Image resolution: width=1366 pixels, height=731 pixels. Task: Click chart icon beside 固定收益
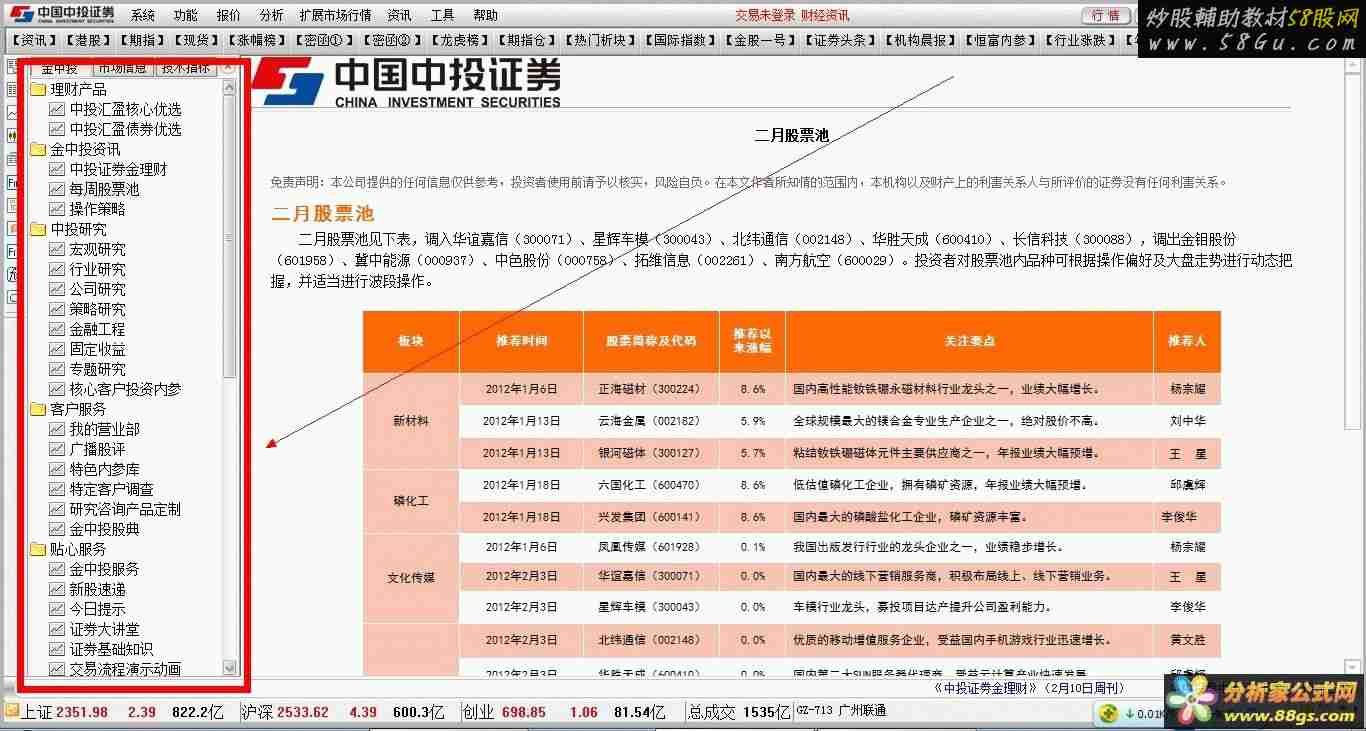57,349
